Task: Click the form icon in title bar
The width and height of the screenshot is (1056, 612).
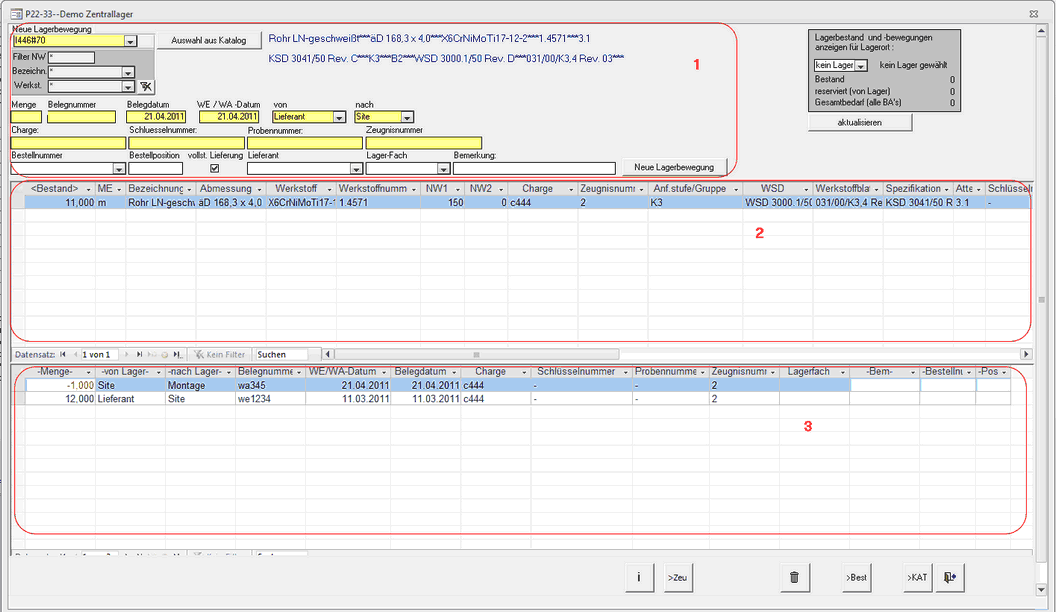Action: (15, 14)
